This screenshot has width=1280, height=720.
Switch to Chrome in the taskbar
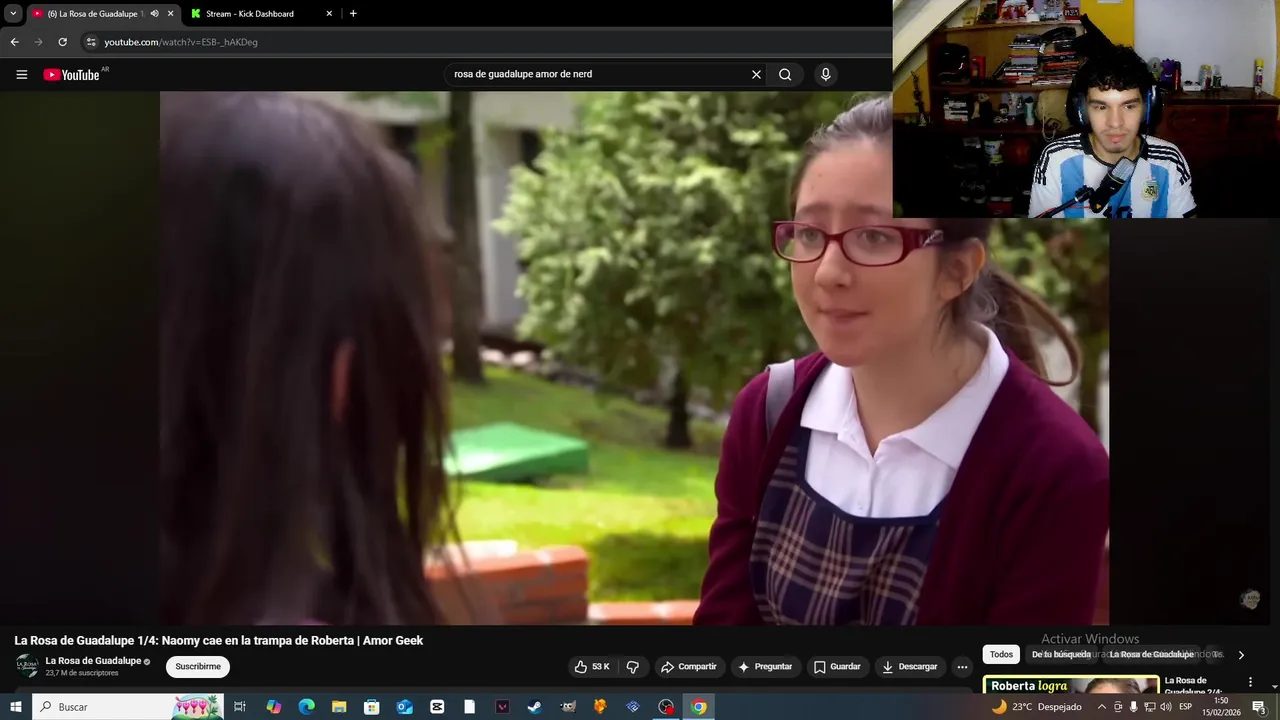tap(699, 707)
